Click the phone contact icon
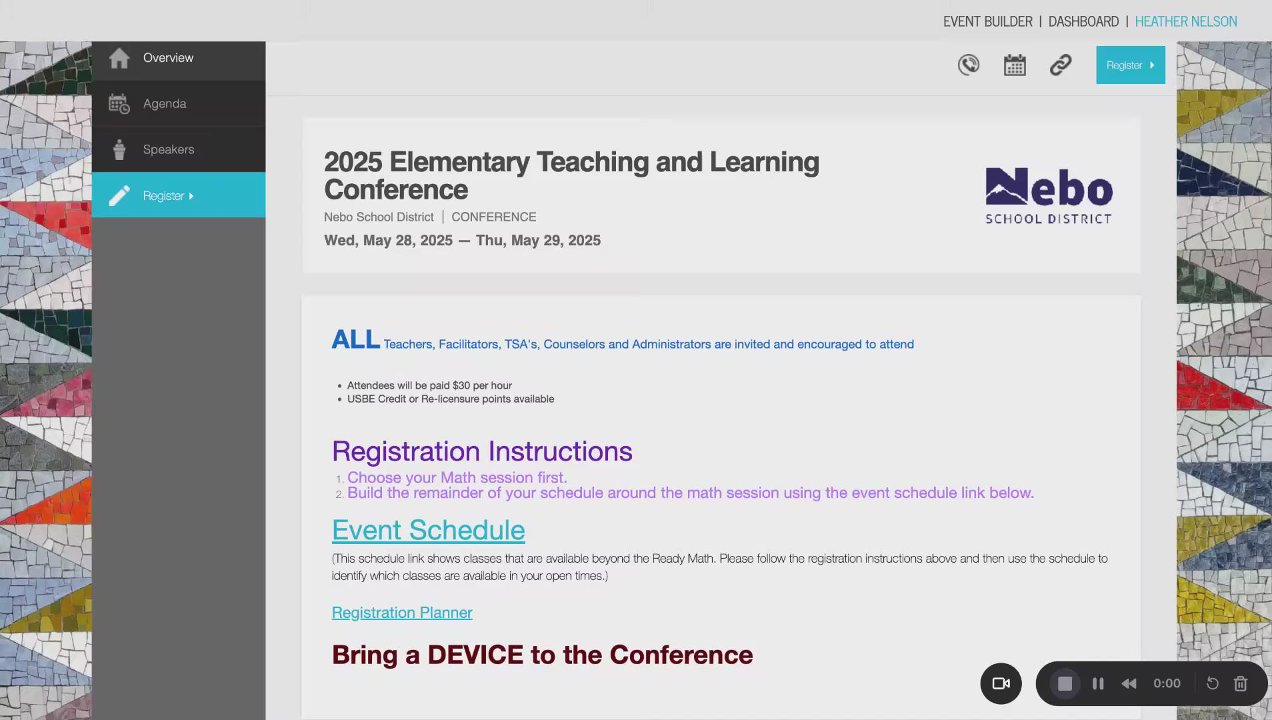This screenshot has width=1272, height=720. pos(968,65)
